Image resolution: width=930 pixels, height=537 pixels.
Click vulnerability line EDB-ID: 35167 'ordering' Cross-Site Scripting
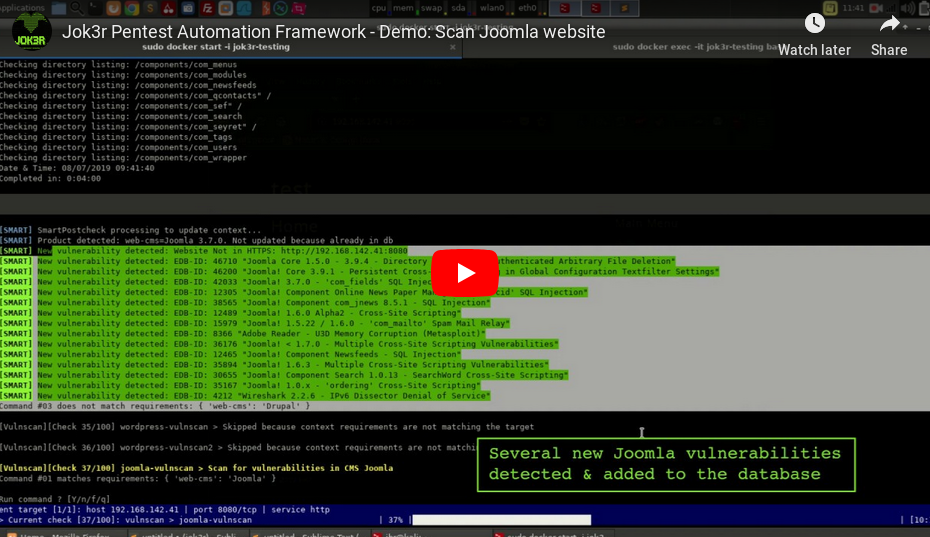coord(241,386)
